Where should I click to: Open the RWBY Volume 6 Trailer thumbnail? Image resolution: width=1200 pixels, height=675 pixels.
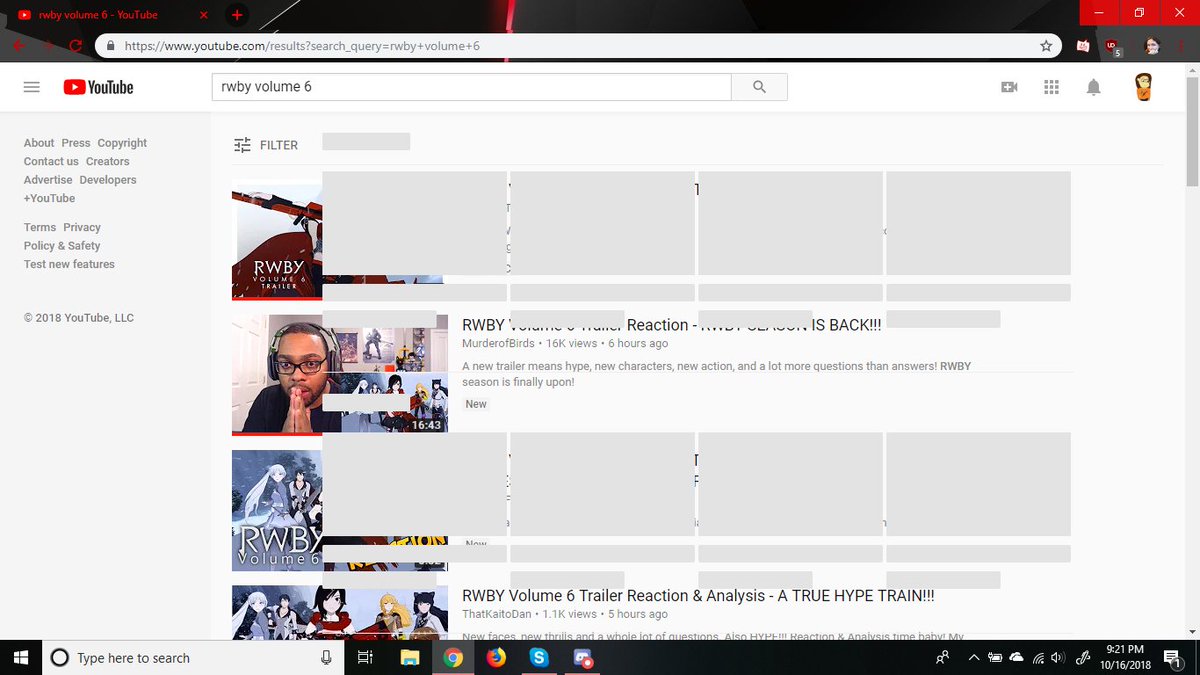click(x=277, y=240)
